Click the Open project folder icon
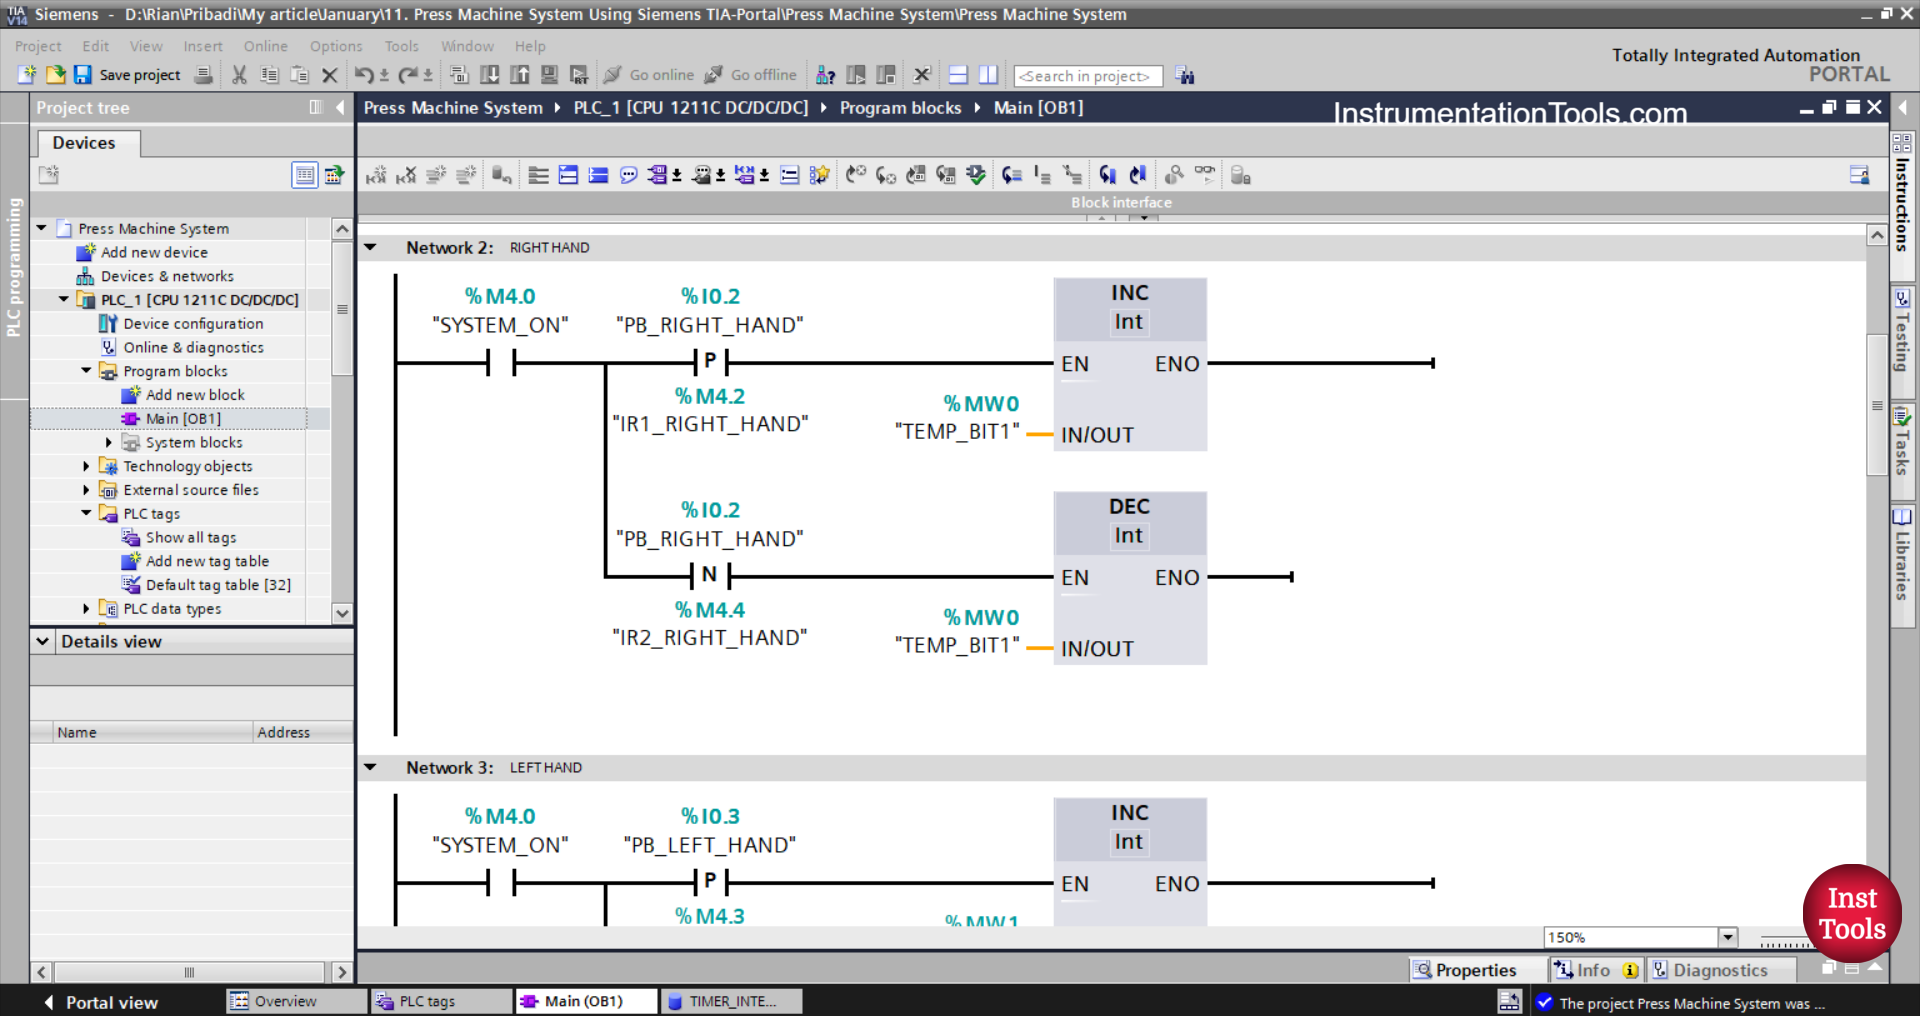The image size is (1920, 1016). (x=55, y=75)
